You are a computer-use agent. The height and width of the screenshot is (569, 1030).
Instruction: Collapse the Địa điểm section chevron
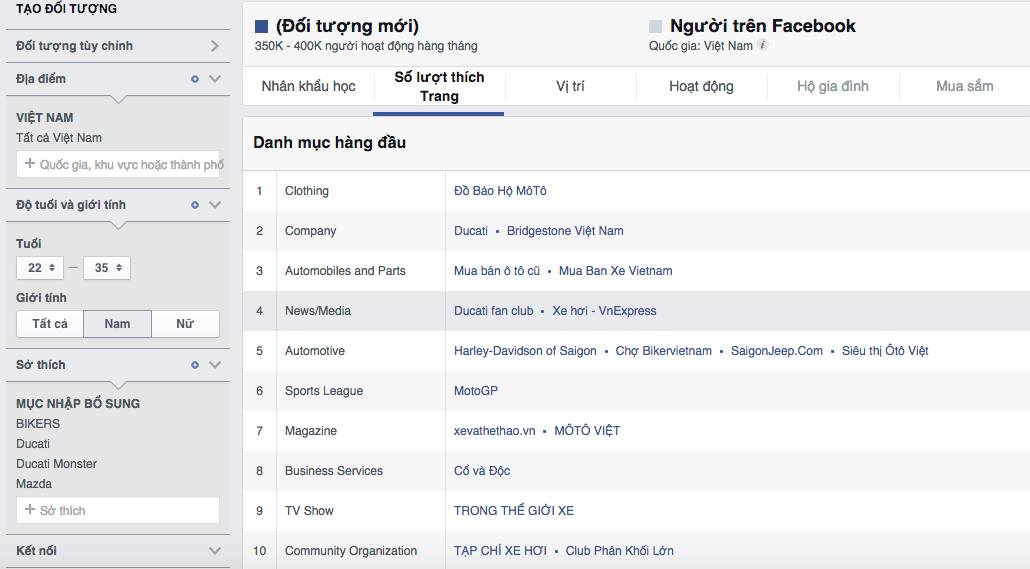tap(215, 79)
